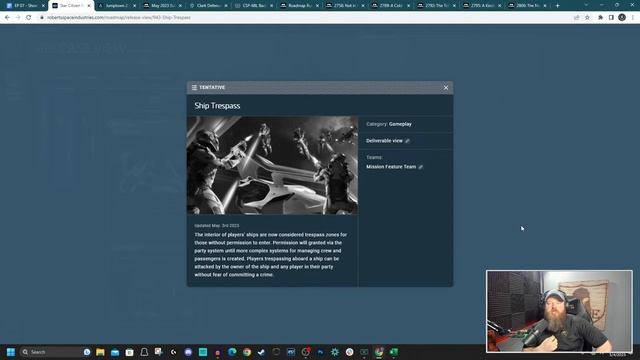
Task: Open the Deliverable view link
Action: tap(384, 141)
